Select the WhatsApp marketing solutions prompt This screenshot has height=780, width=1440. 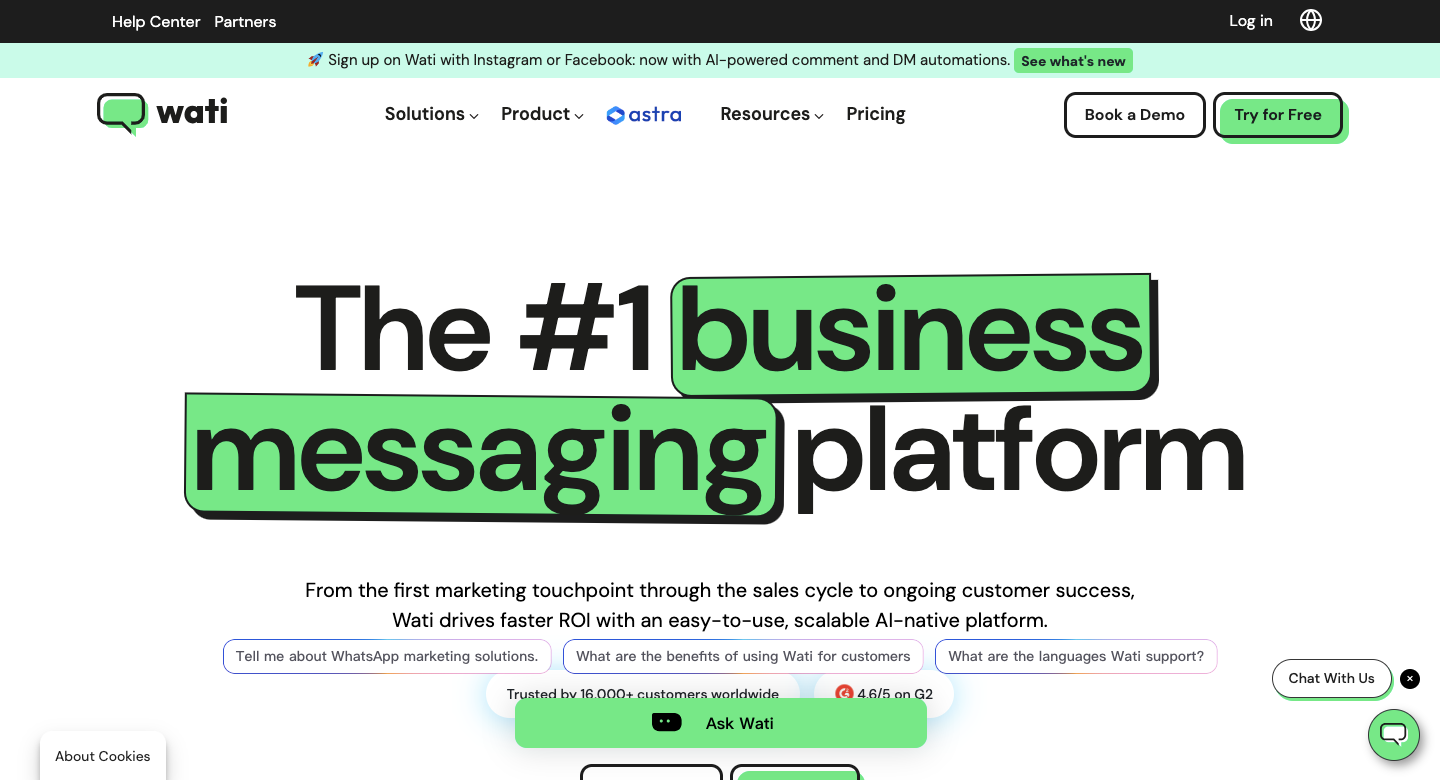coord(387,656)
